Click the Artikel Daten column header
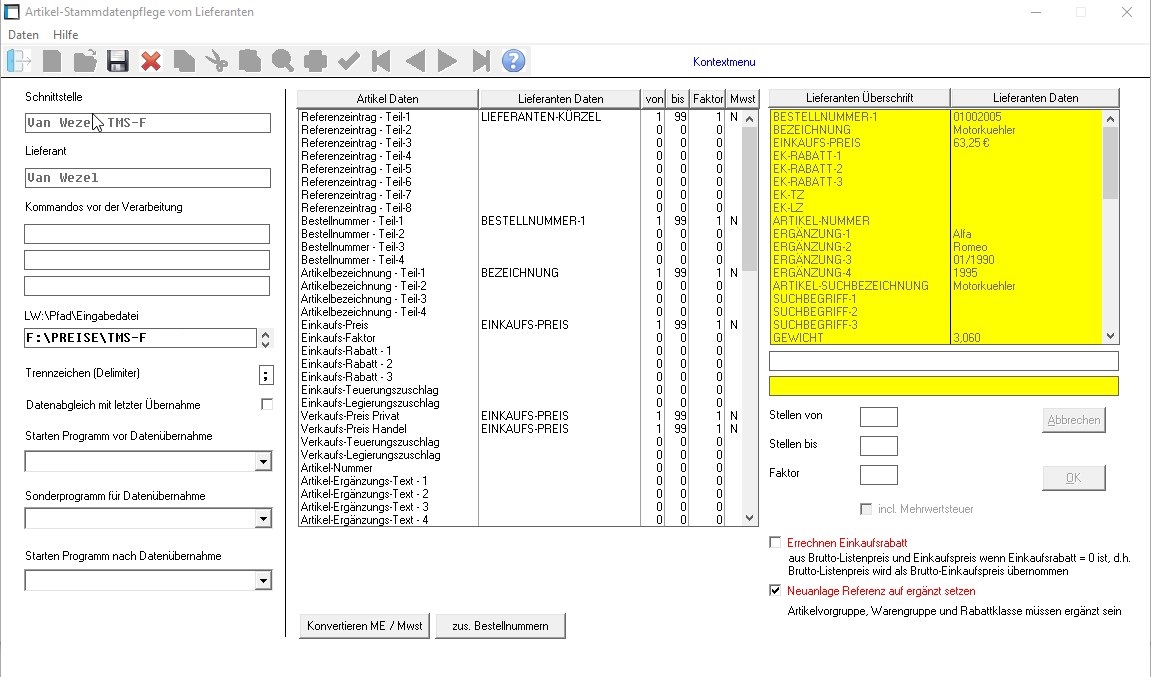The image size is (1151, 677). click(x=388, y=98)
